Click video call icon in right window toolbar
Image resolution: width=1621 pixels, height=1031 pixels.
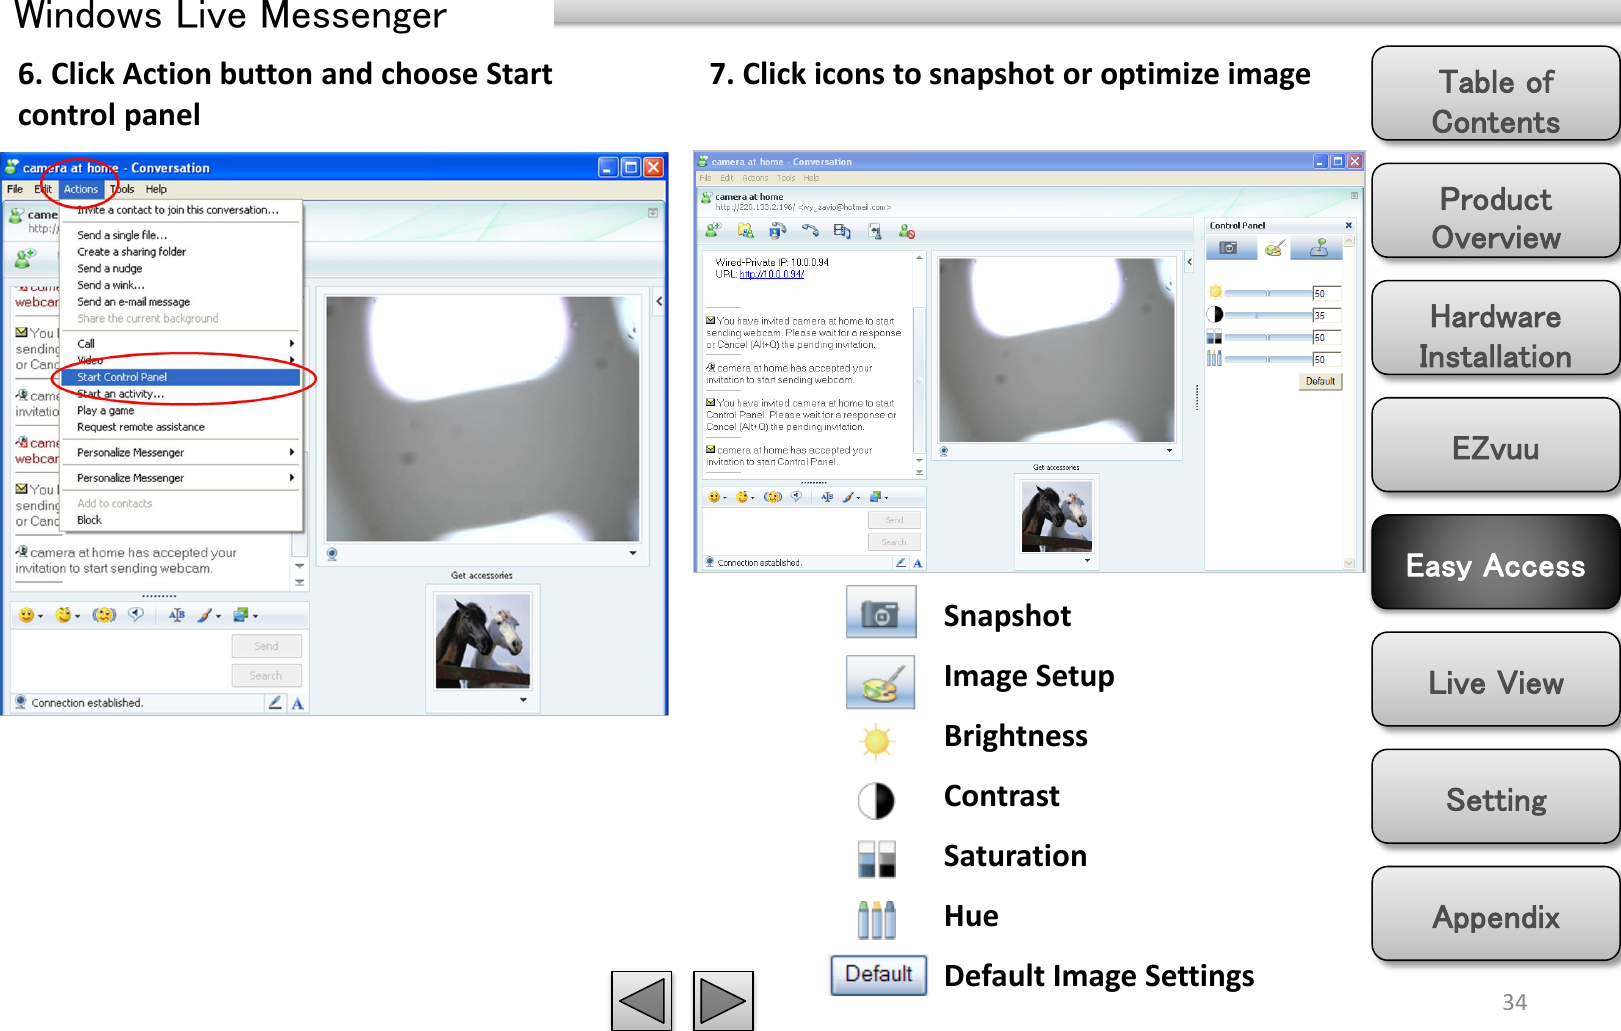coord(777,231)
